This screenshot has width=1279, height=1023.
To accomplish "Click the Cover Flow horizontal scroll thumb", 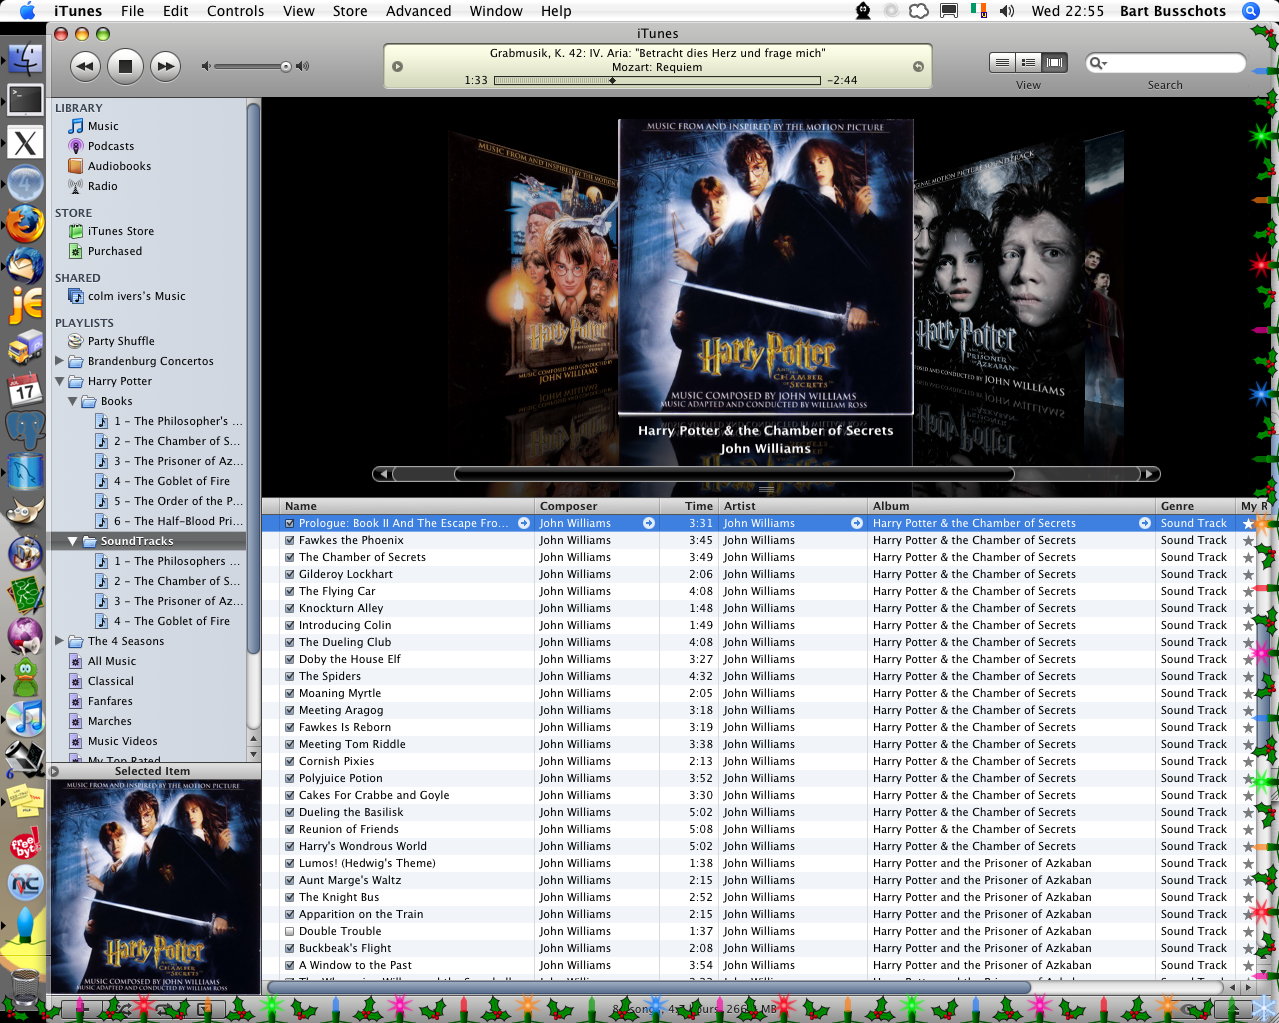I will 734,474.
